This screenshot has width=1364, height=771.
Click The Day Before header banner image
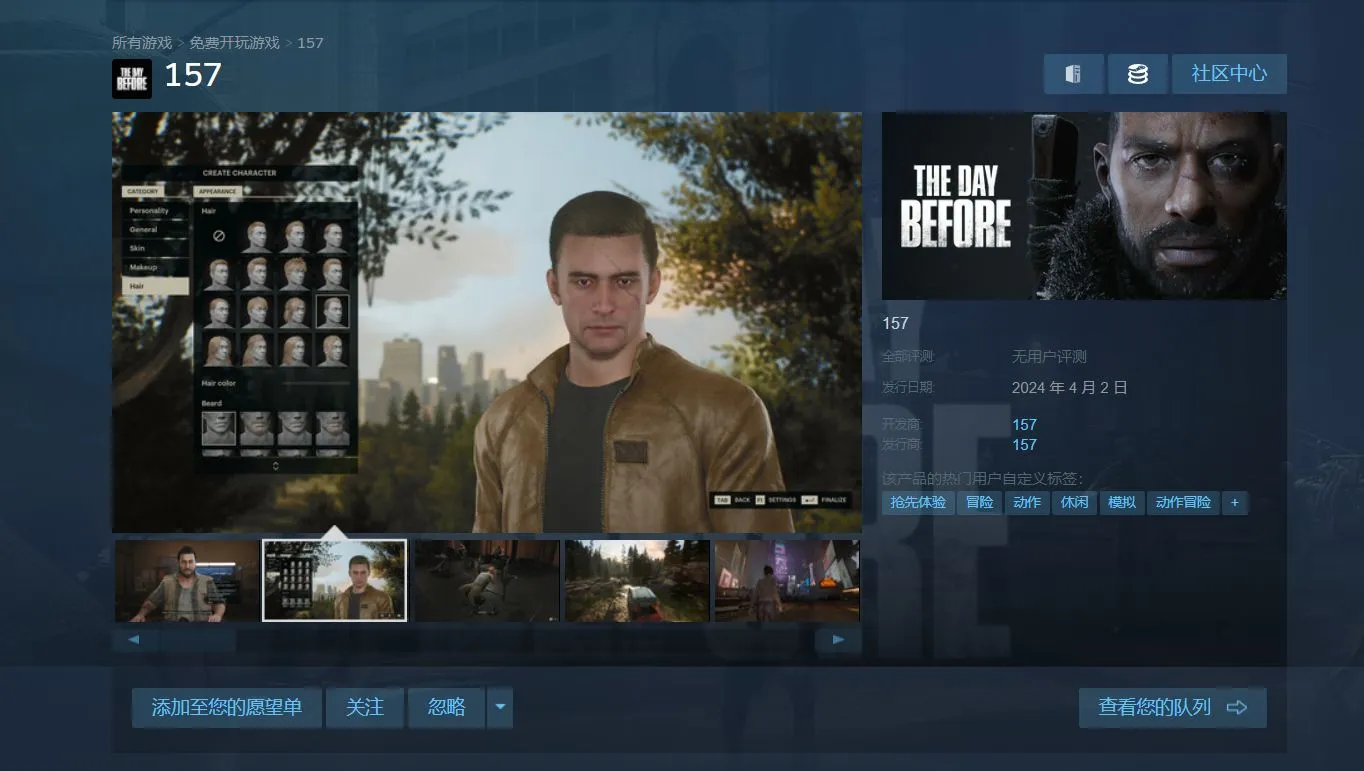tap(1084, 206)
